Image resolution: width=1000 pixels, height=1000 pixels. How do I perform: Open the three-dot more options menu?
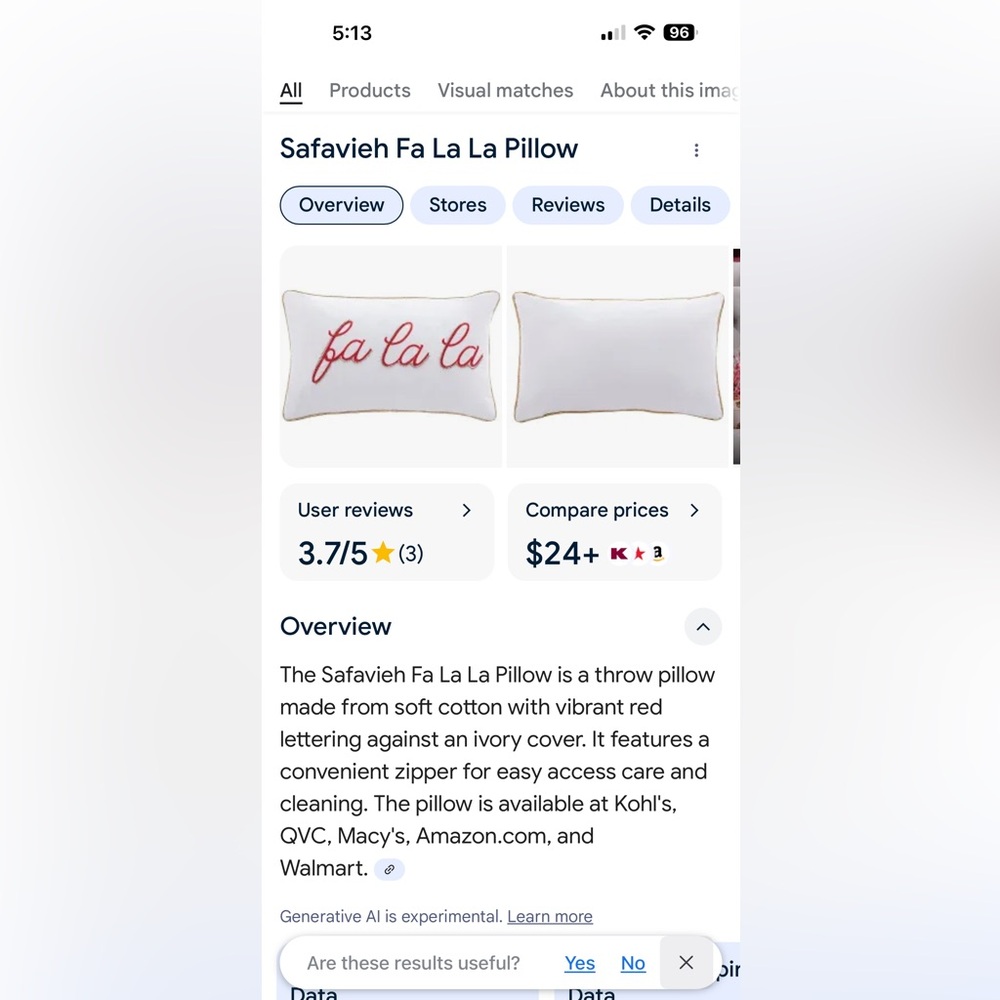696,150
